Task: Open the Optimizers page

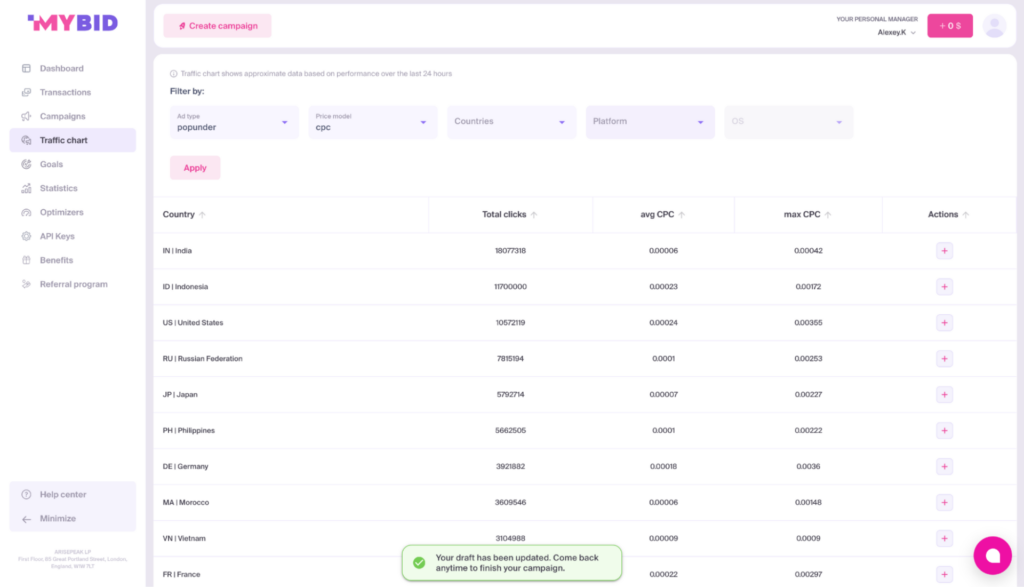Action: click(x=72, y=212)
